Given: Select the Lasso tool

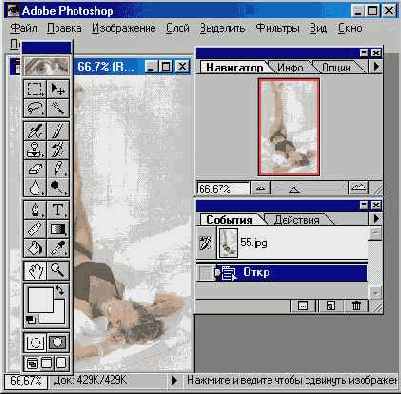Looking at the screenshot, I should pyautogui.click(x=35, y=108).
